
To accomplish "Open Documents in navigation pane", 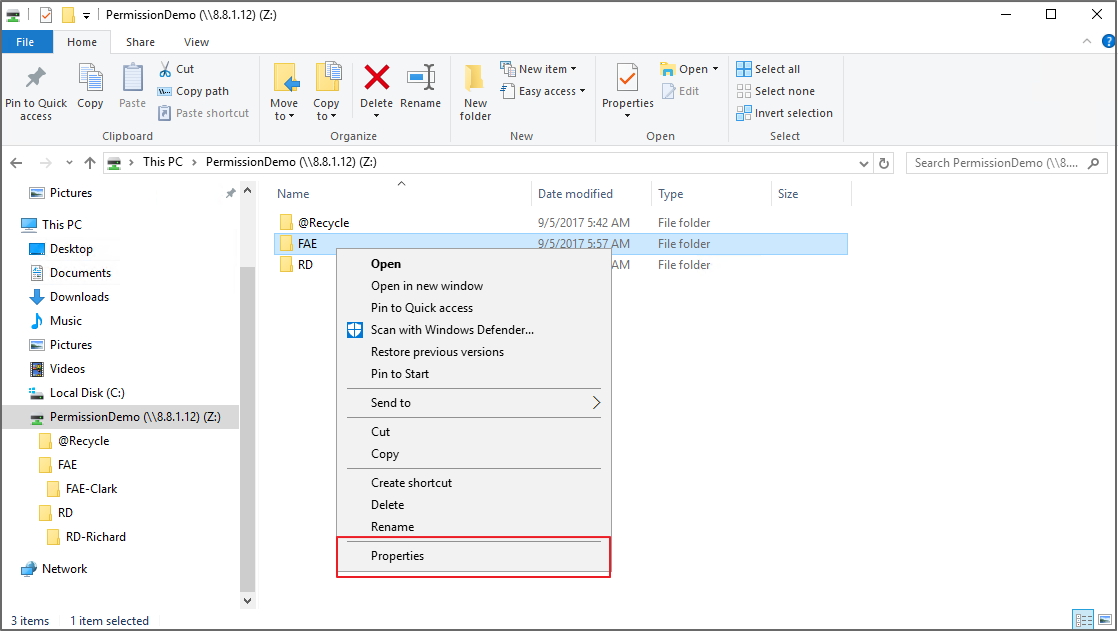I will [81, 273].
